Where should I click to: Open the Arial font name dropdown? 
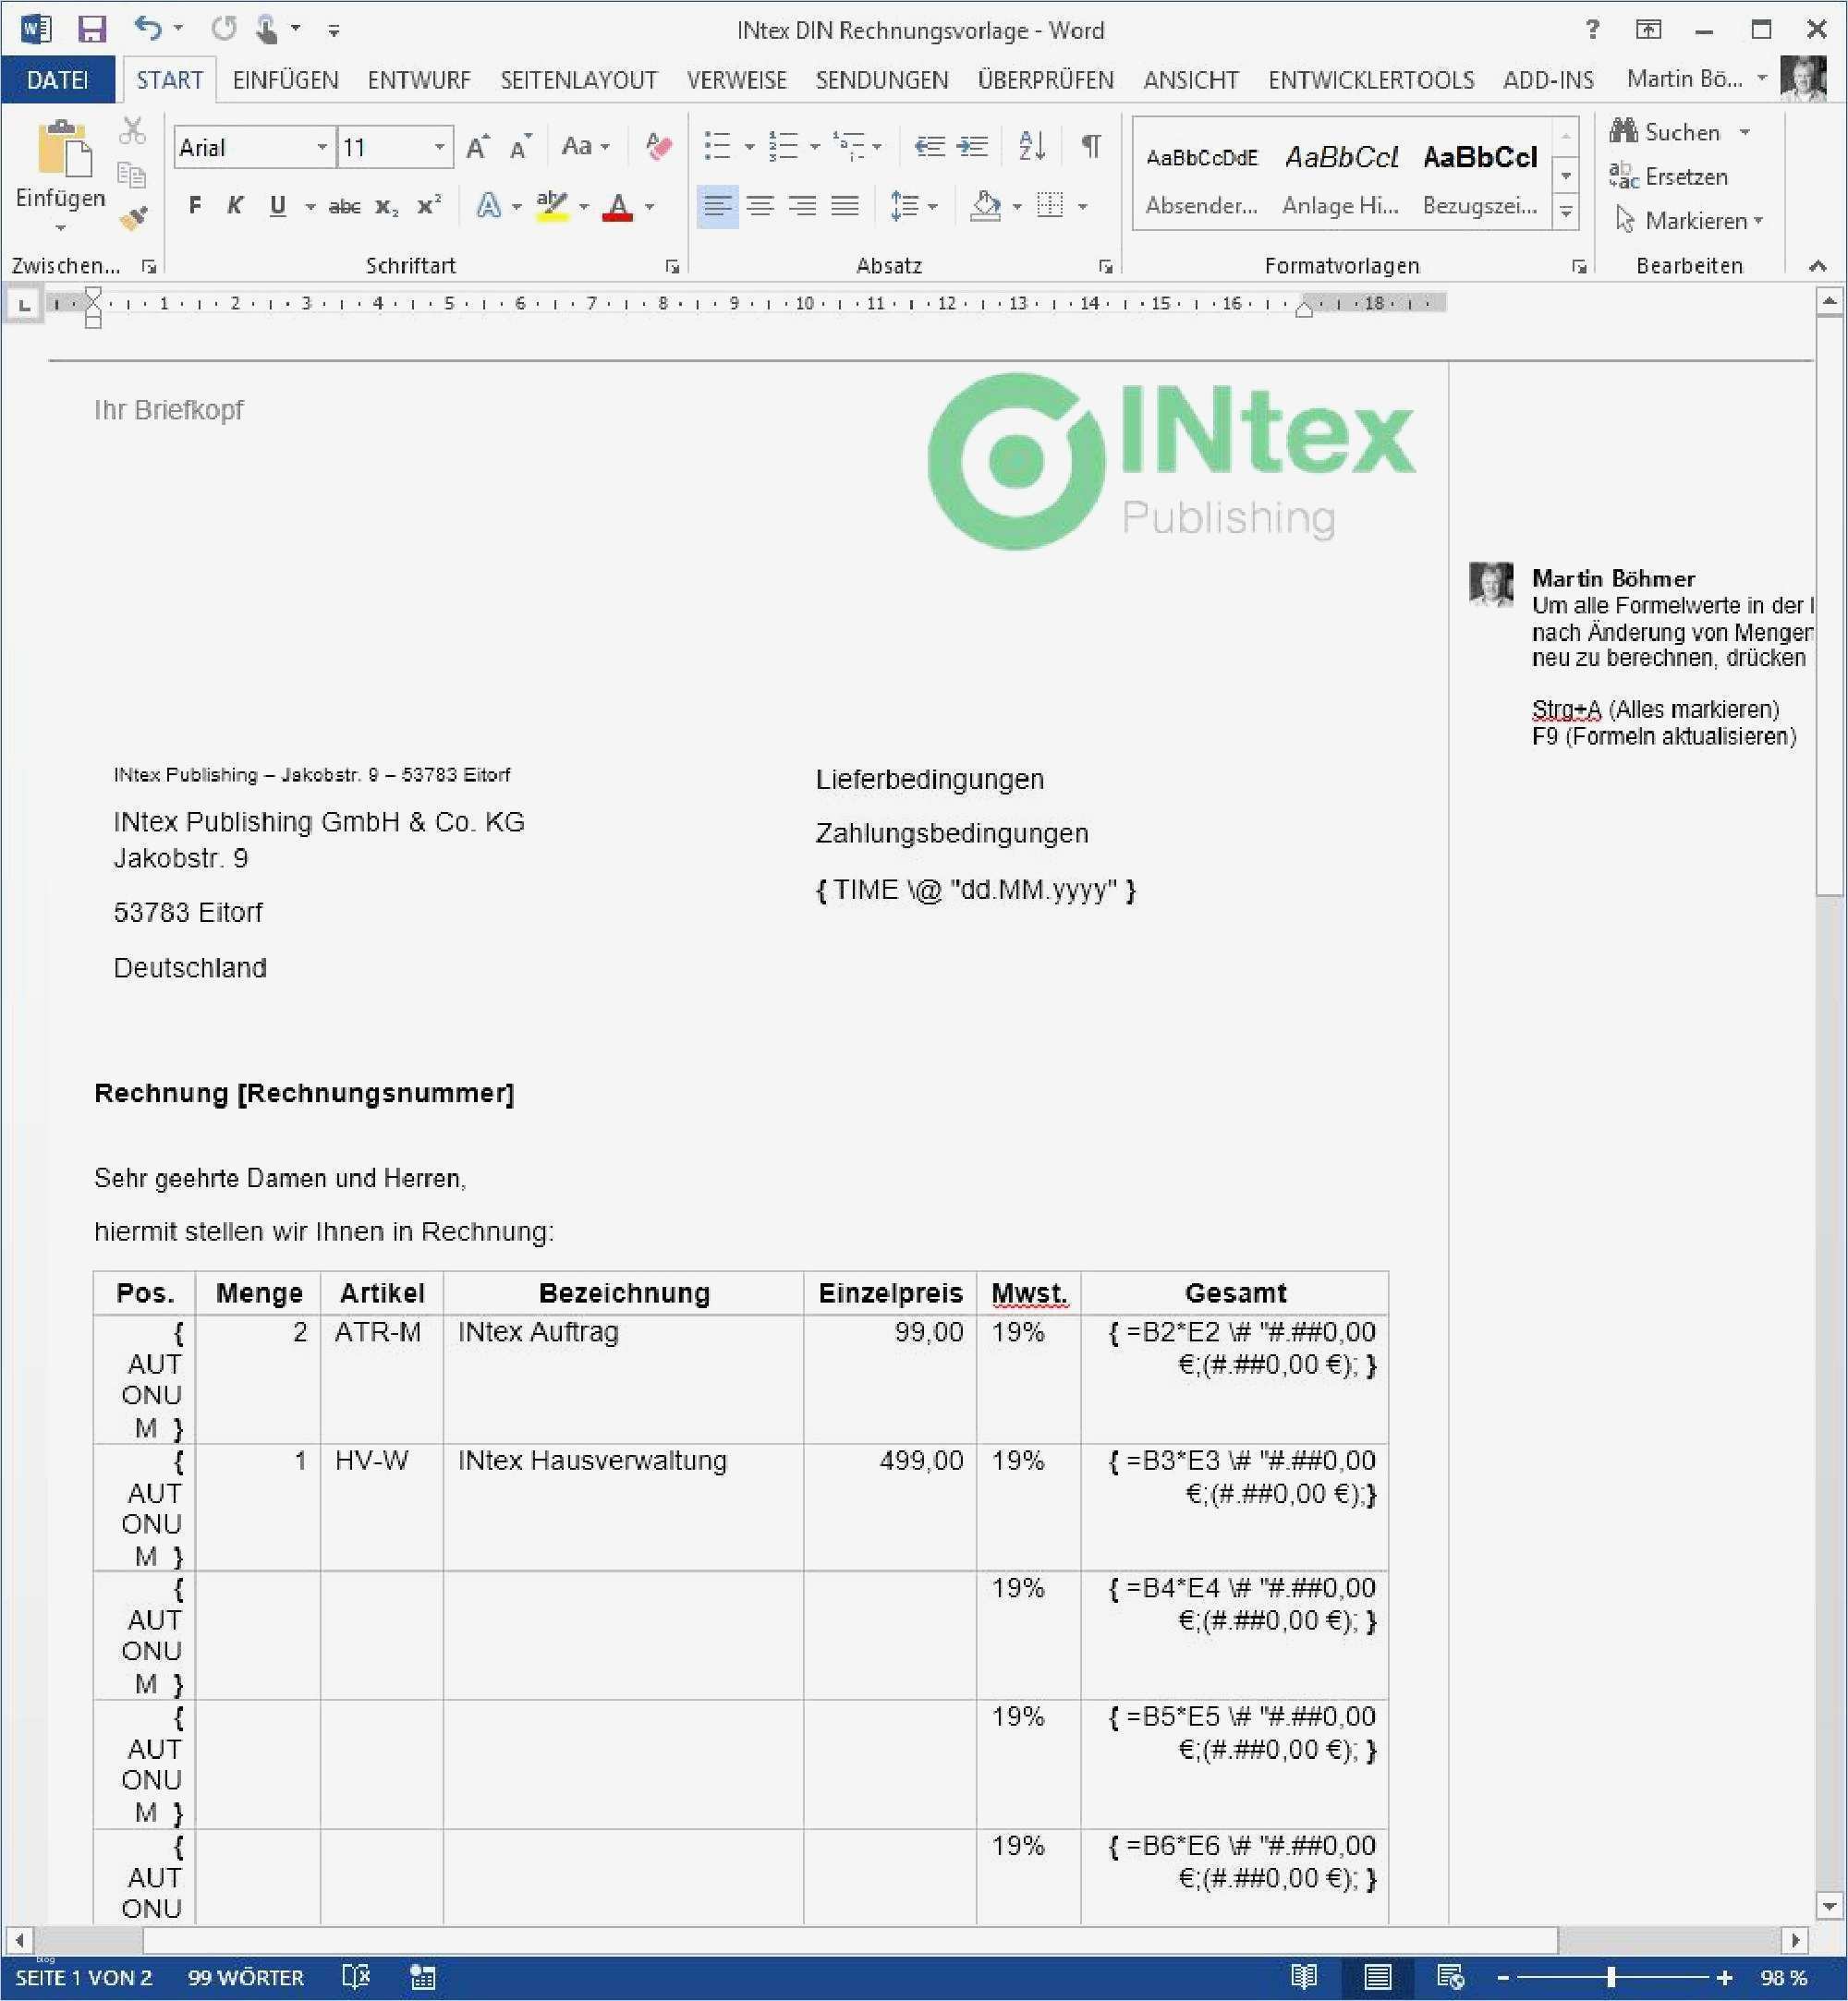(322, 147)
